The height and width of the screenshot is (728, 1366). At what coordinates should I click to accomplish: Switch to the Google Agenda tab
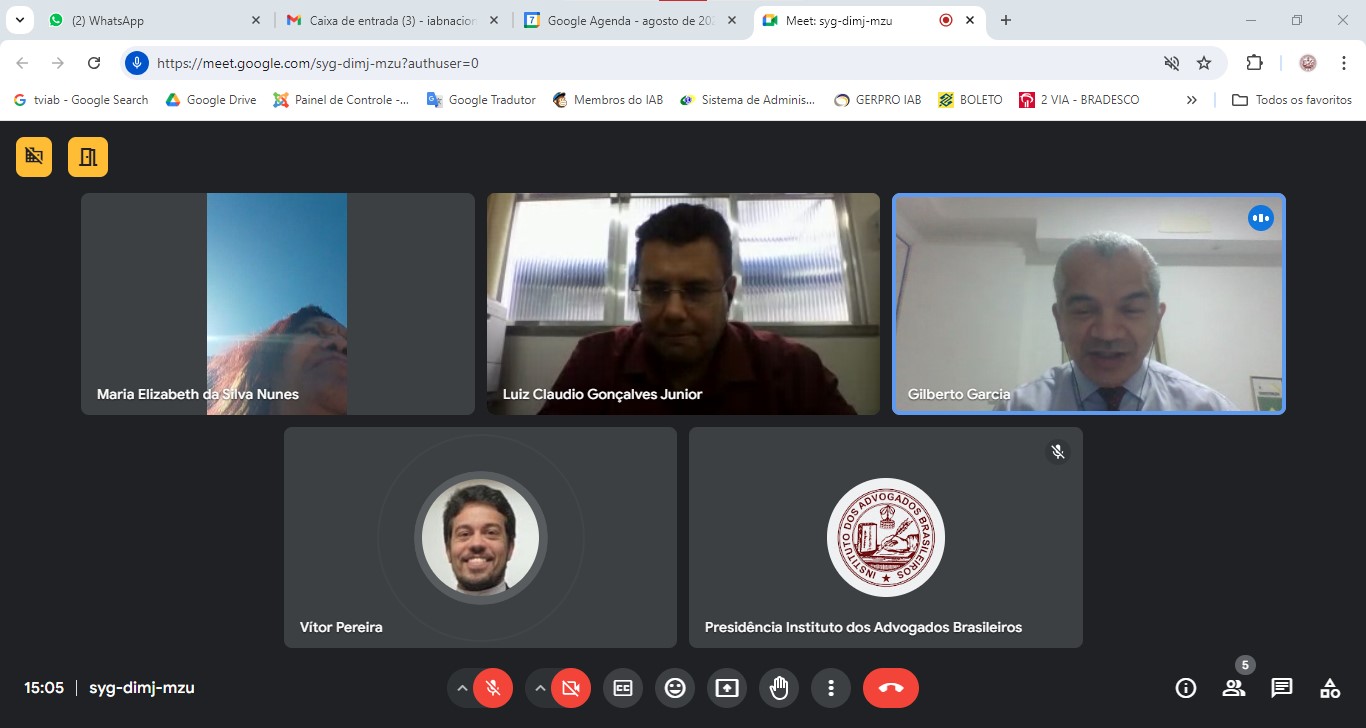(630, 20)
